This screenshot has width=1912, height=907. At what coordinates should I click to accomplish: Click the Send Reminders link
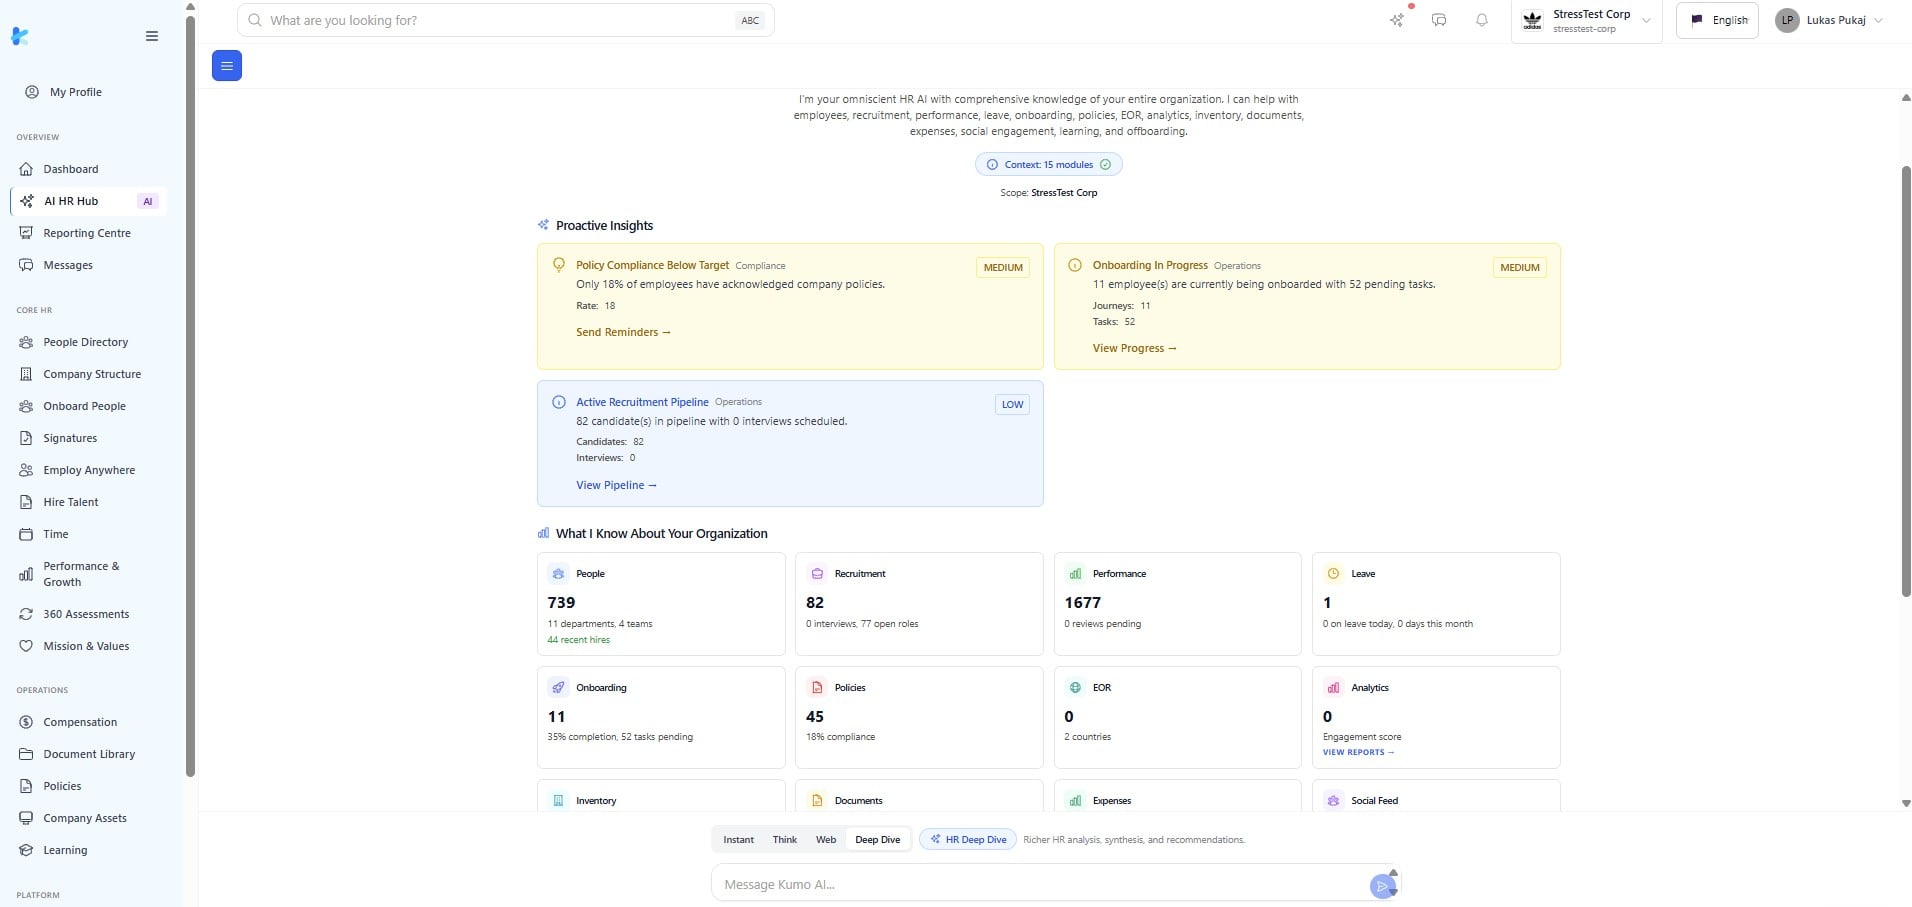coord(622,332)
